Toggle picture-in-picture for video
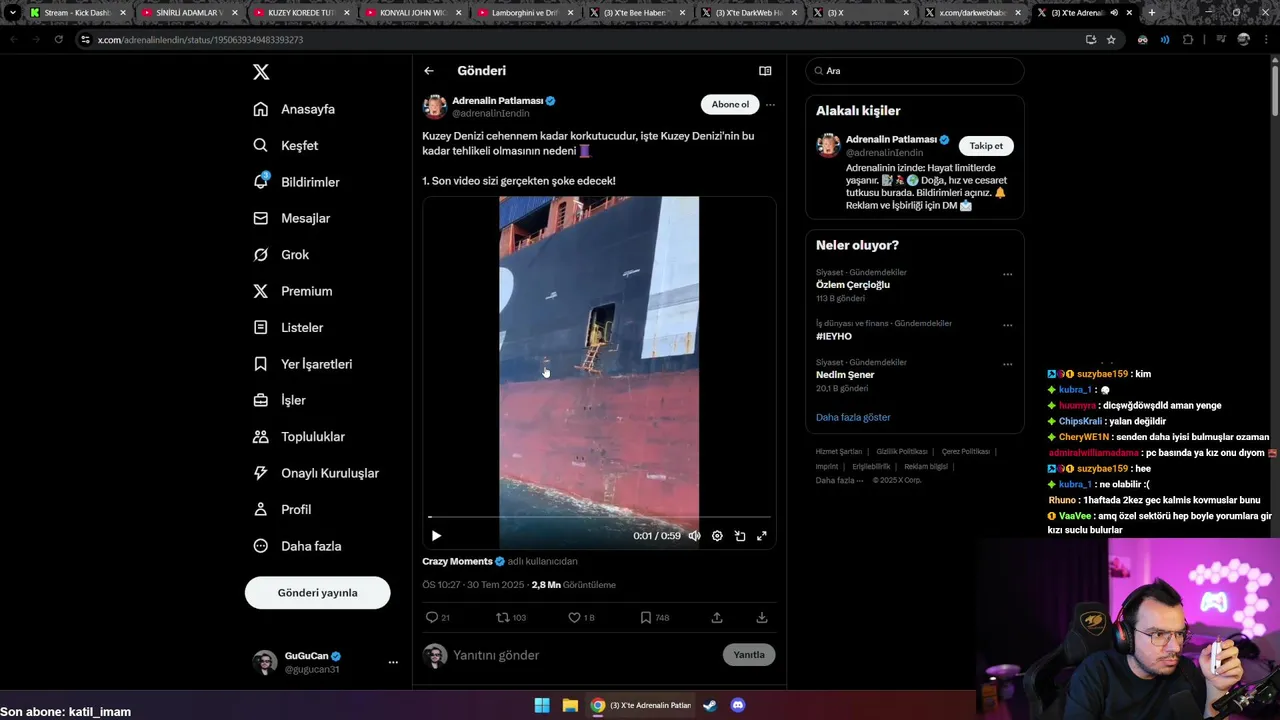This screenshot has width=1280, height=720. coord(740,536)
